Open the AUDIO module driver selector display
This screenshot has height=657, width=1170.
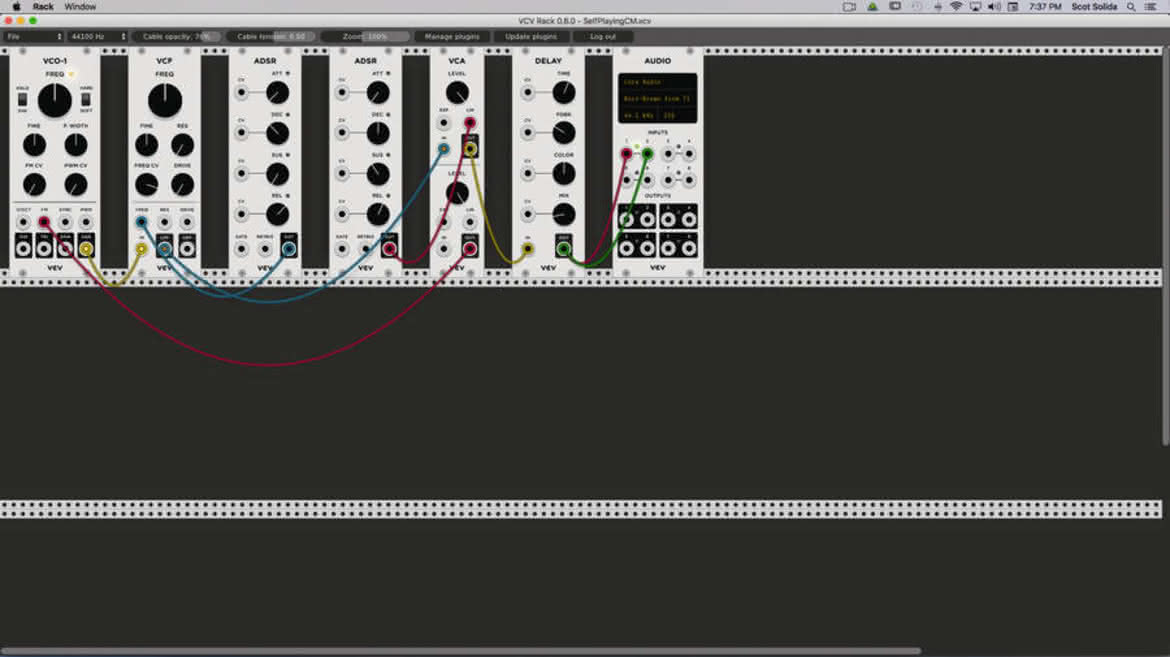(657, 82)
